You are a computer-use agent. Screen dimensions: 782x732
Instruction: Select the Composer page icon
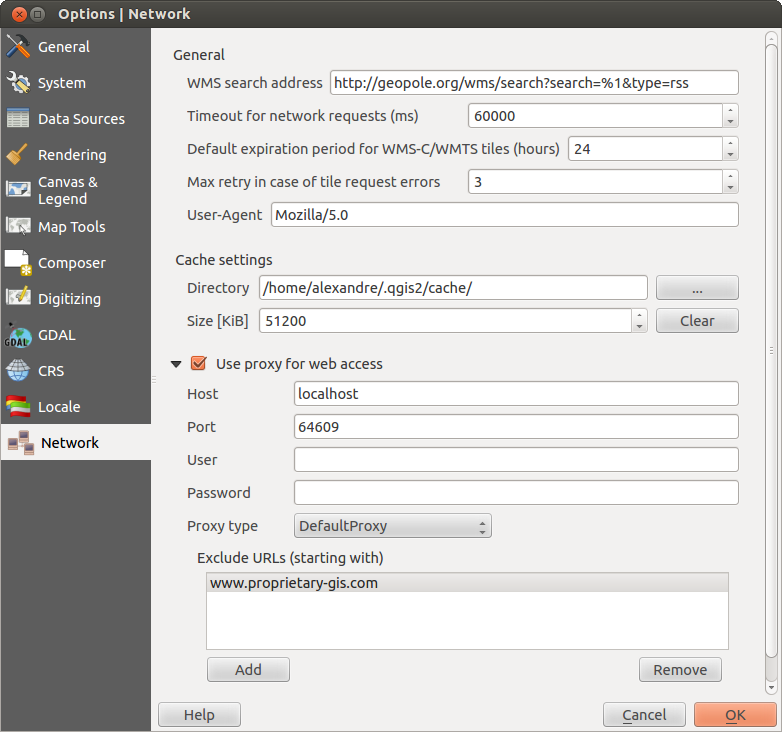coord(18,263)
